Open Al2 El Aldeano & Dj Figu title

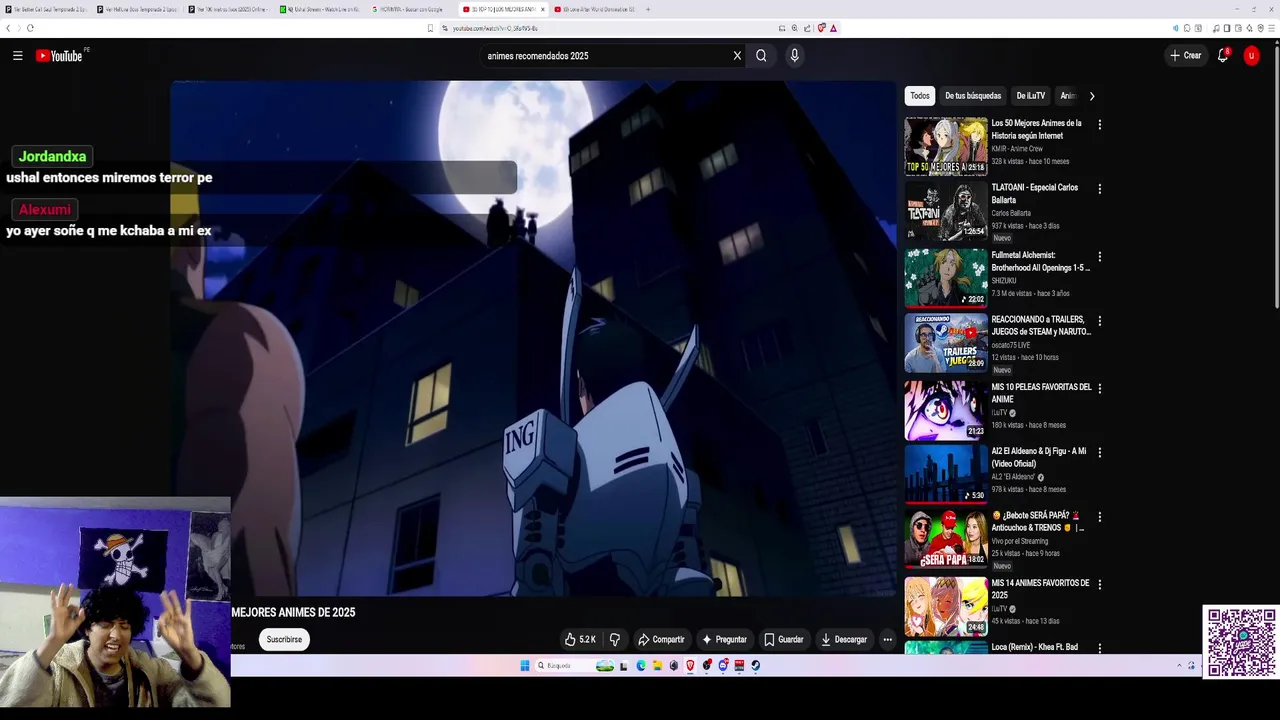coord(1038,457)
